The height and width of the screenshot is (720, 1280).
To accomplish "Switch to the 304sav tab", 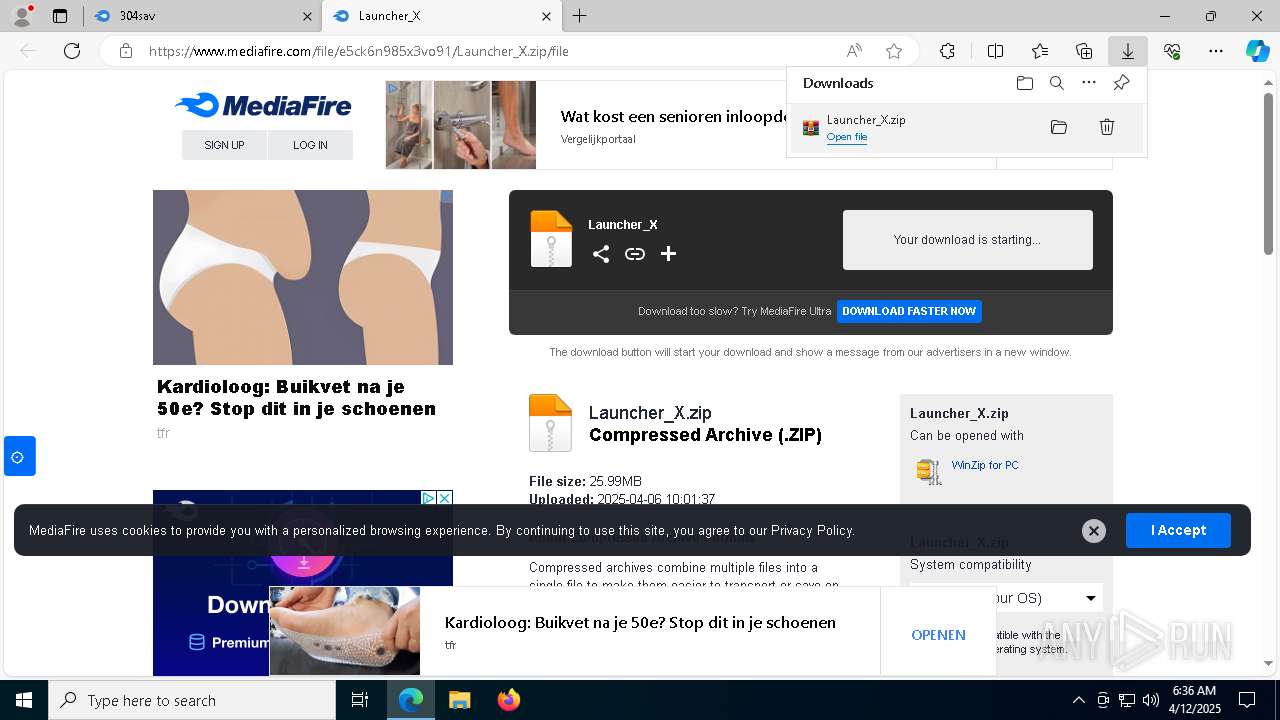I will coord(200,16).
